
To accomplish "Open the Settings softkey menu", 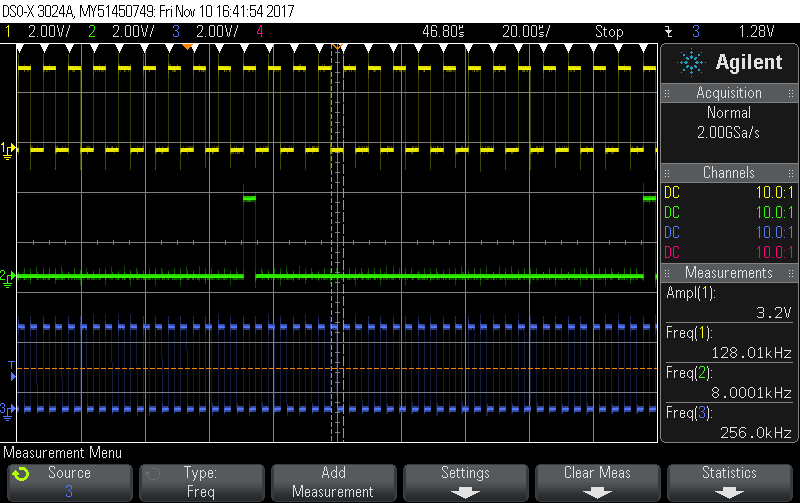I will (x=465, y=483).
